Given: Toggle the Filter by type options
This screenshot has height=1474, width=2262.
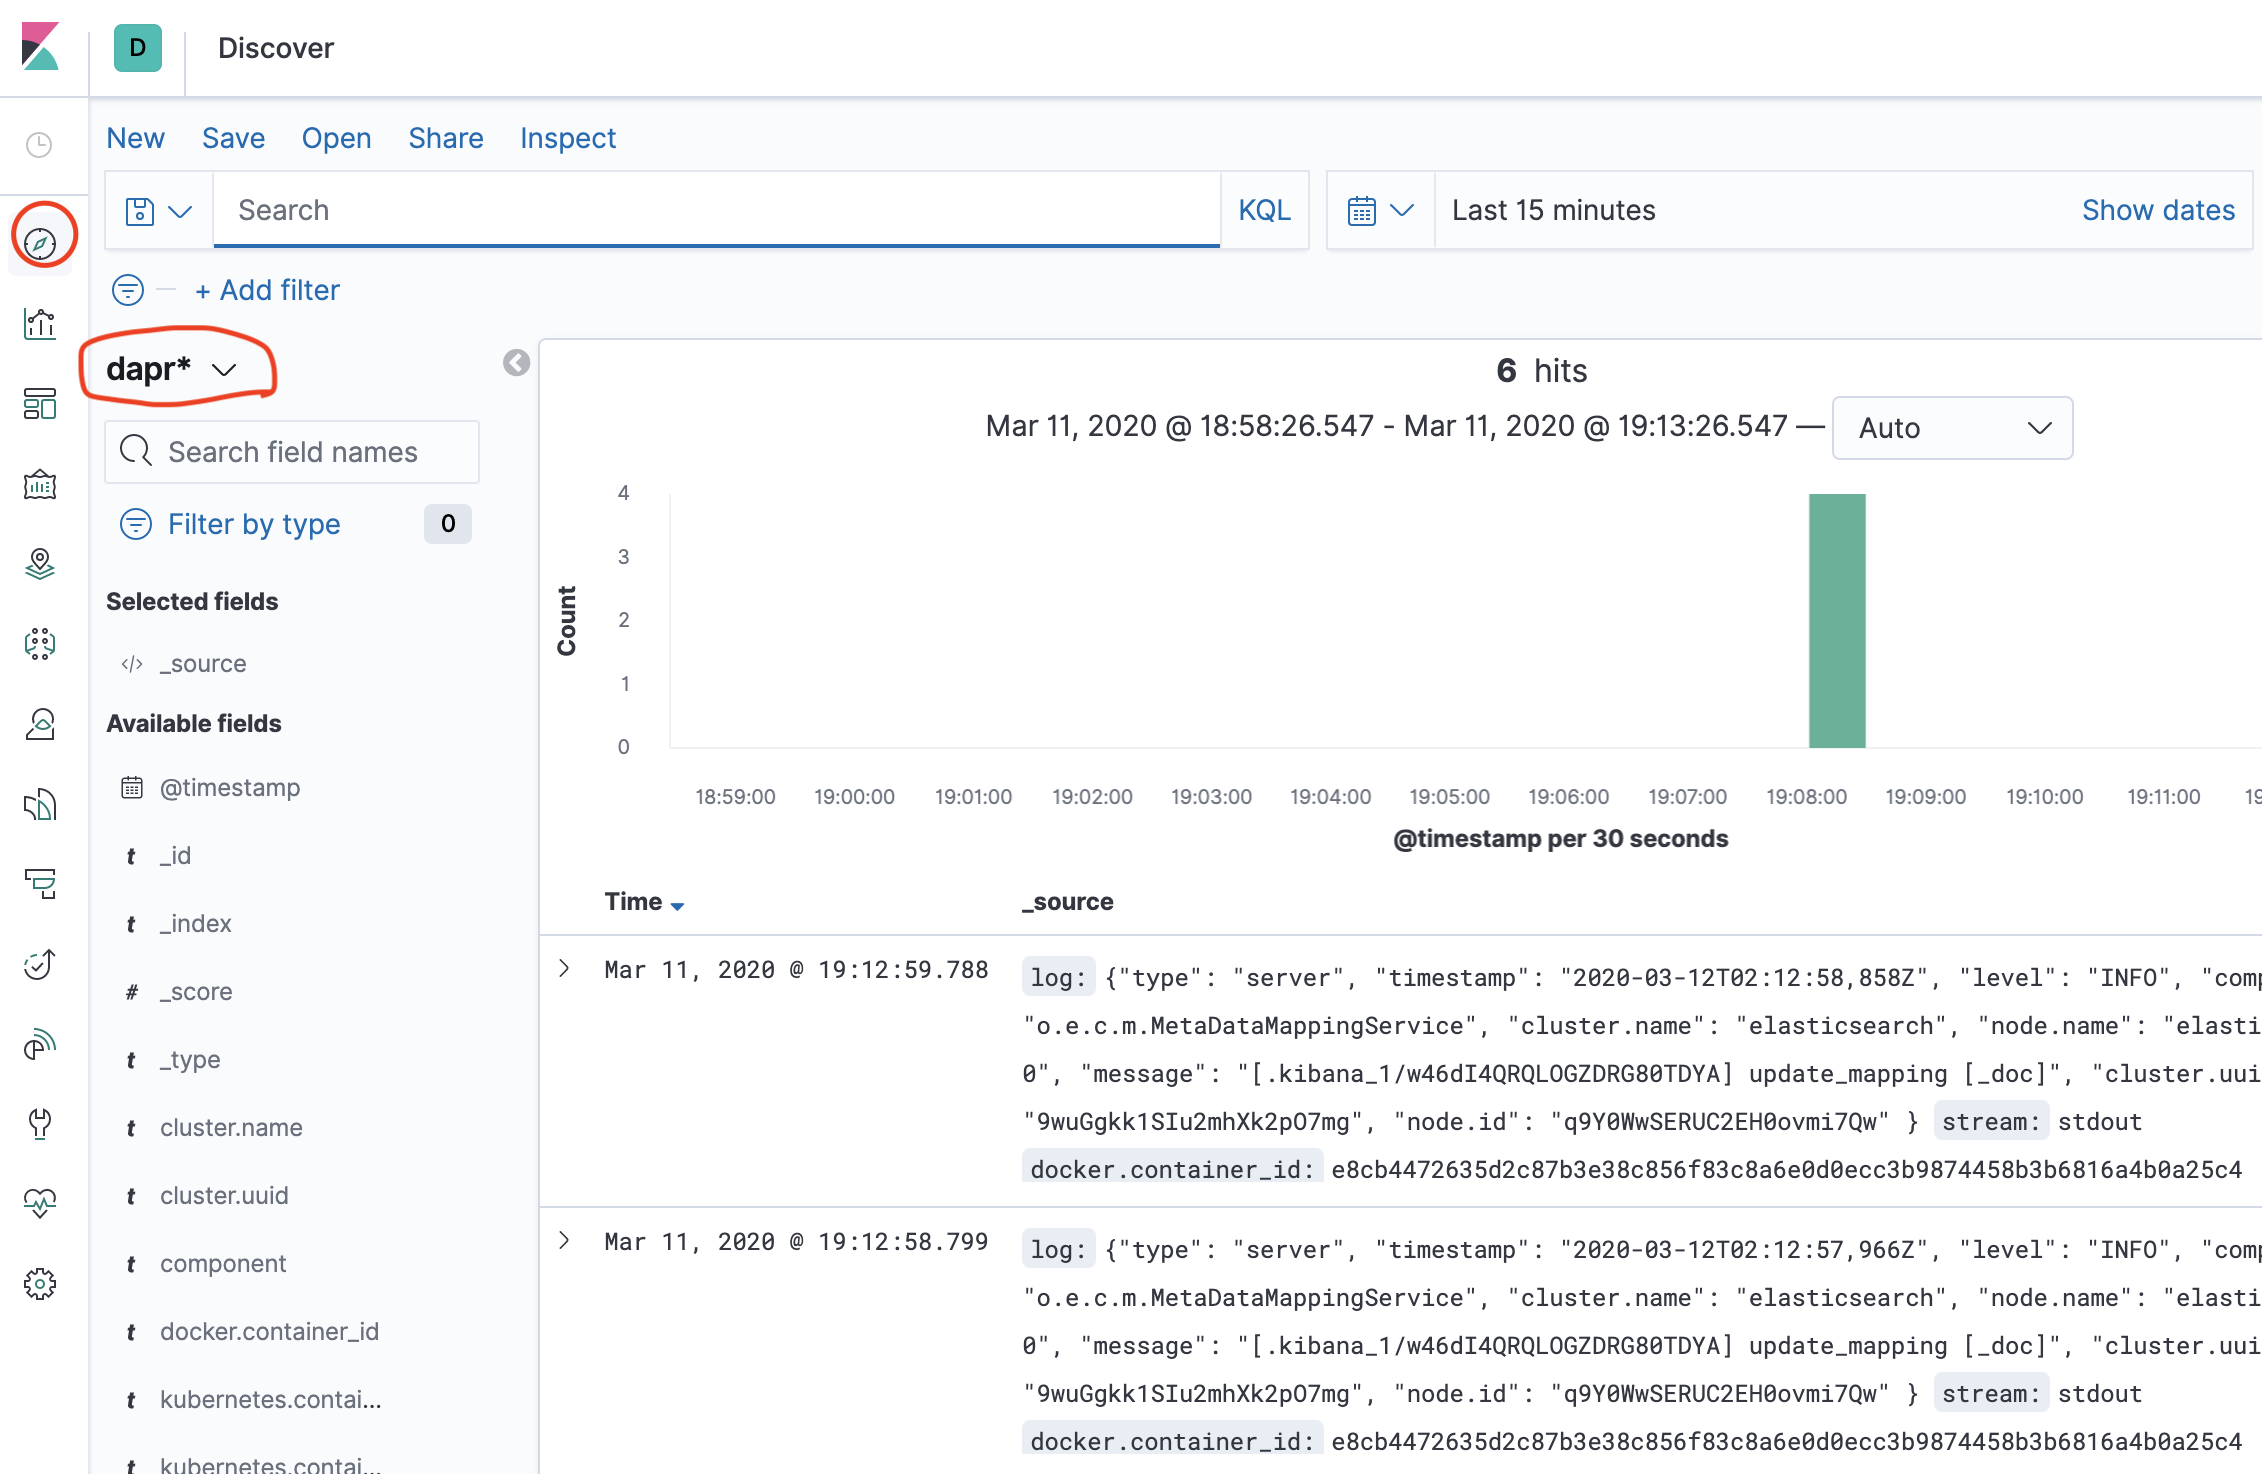Looking at the screenshot, I should [x=254, y=524].
